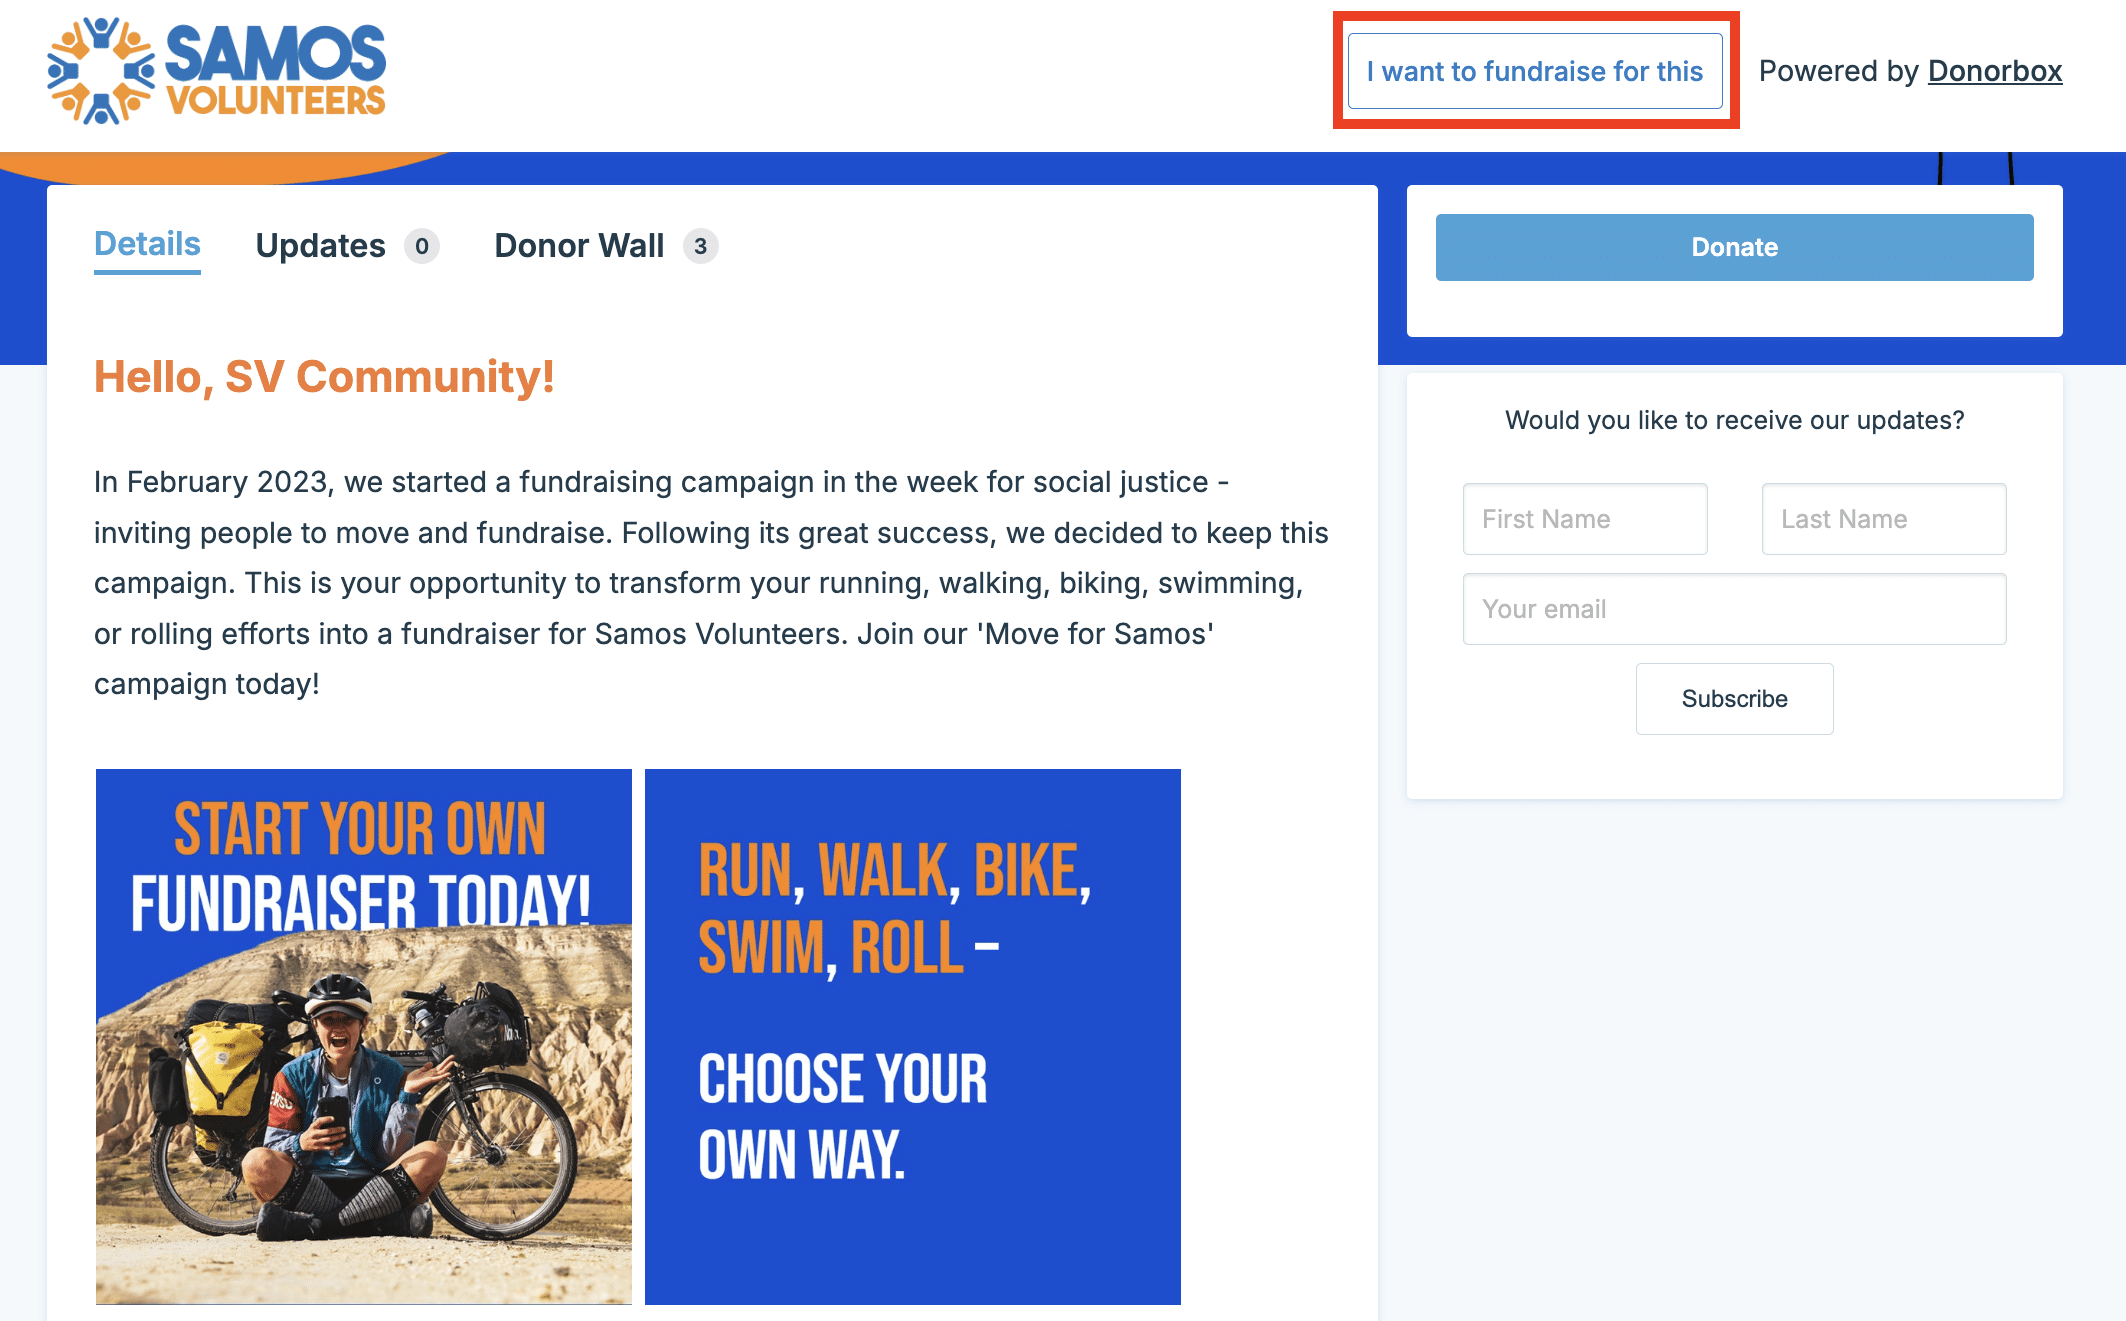The width and height of the screenshot is (2126, 1321).
Task: Click the "Hello, SV Community!" heading
Action: (324, 377)
